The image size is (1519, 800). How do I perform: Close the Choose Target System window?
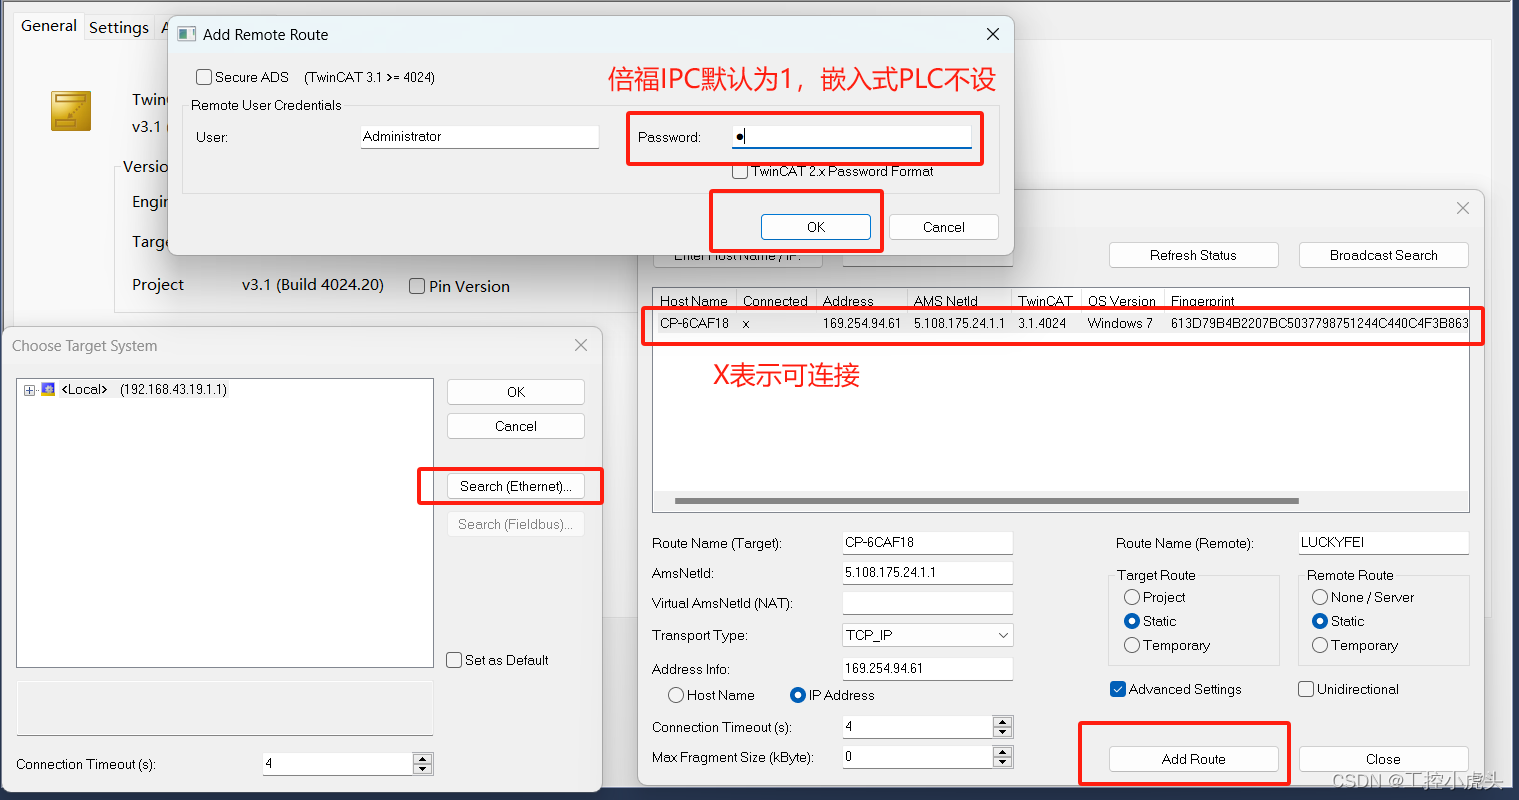click(581, 345)
